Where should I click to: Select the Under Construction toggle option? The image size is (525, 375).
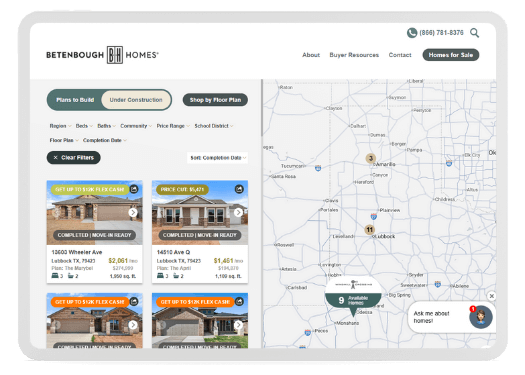click(x=136, y=100)
